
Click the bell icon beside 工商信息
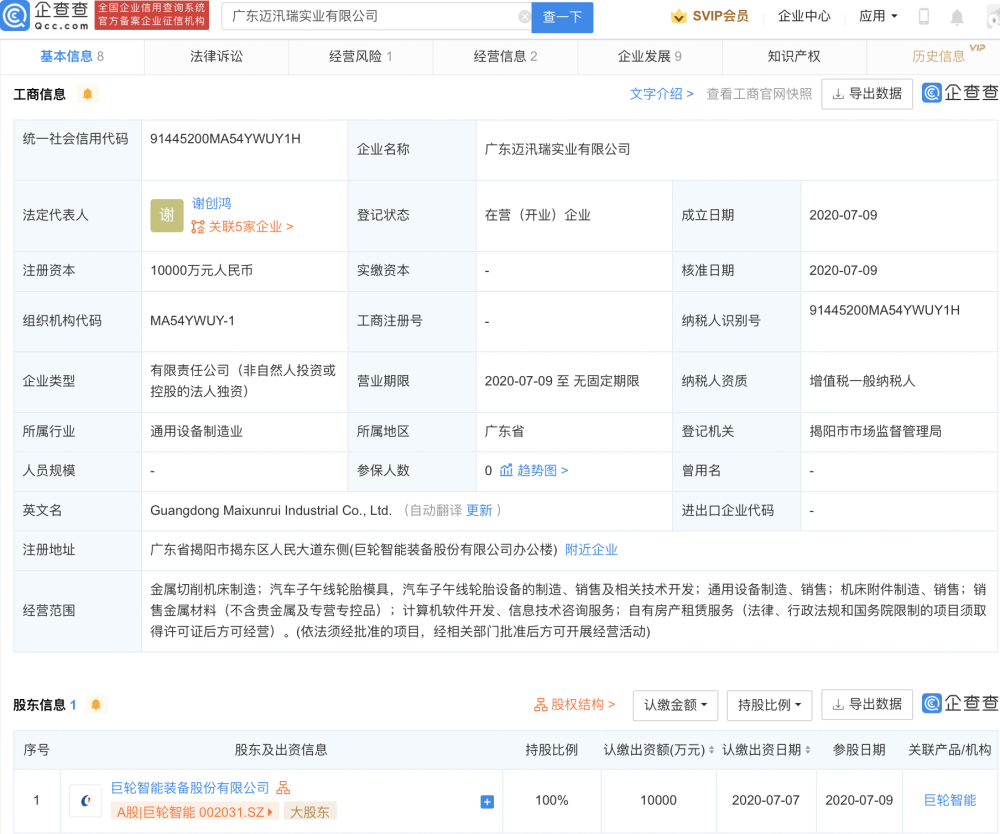point(88,94)
